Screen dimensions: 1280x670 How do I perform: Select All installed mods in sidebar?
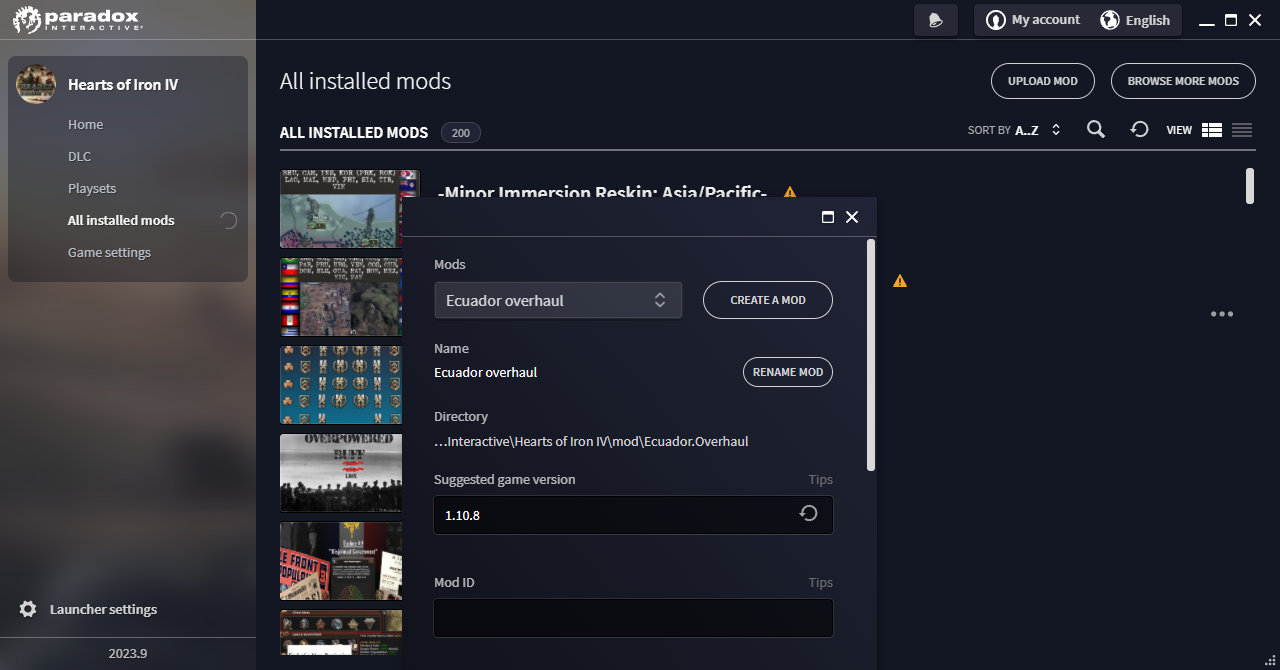click(121, 220)
